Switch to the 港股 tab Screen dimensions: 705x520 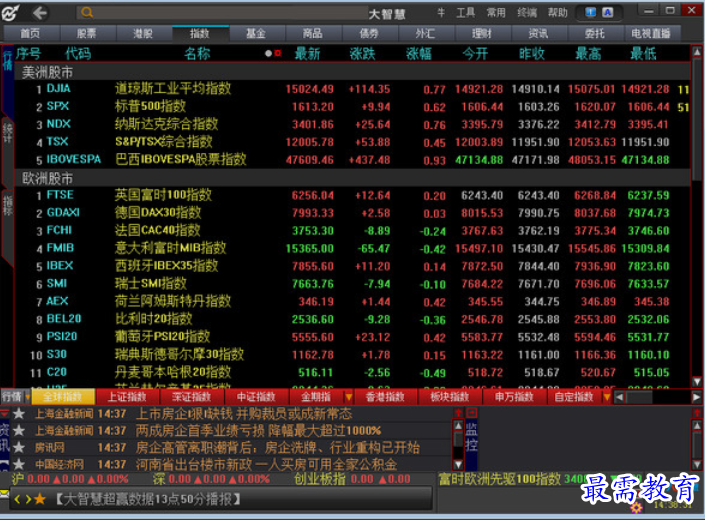point(143,33)
